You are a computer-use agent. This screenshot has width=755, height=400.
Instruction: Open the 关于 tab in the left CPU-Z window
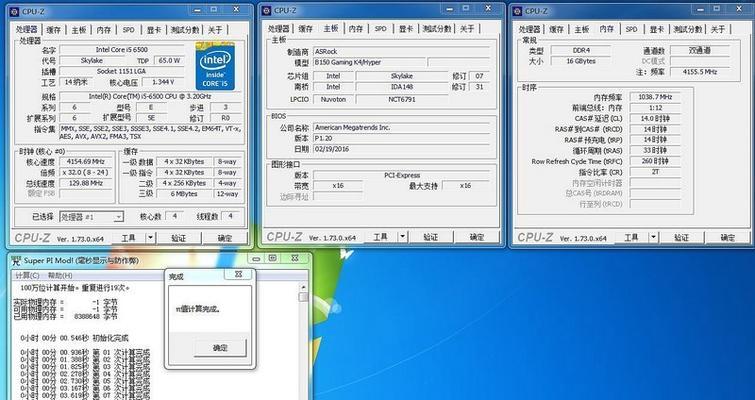pyautogui.click(x=215, y=30)
